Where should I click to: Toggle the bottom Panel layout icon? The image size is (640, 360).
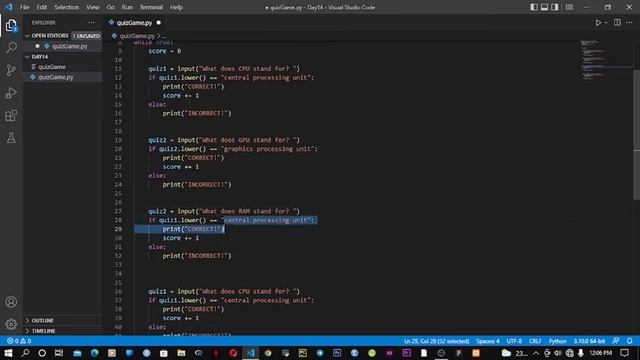click(544, 7)
